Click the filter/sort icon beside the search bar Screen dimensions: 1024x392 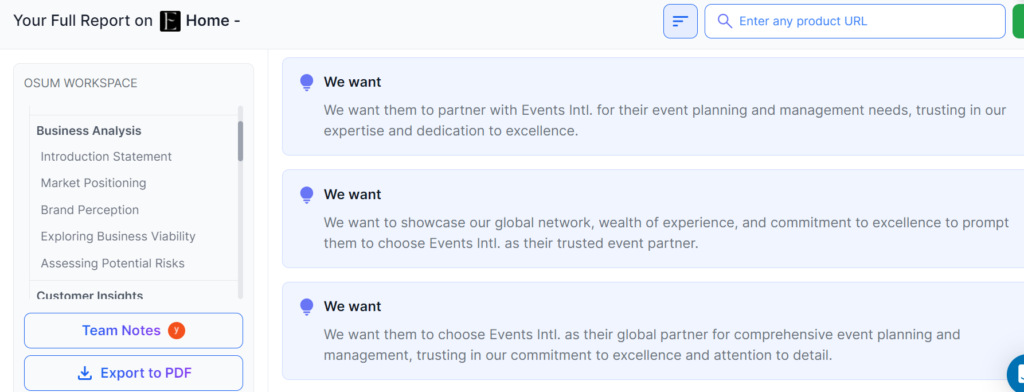click(x=680, y=21)
